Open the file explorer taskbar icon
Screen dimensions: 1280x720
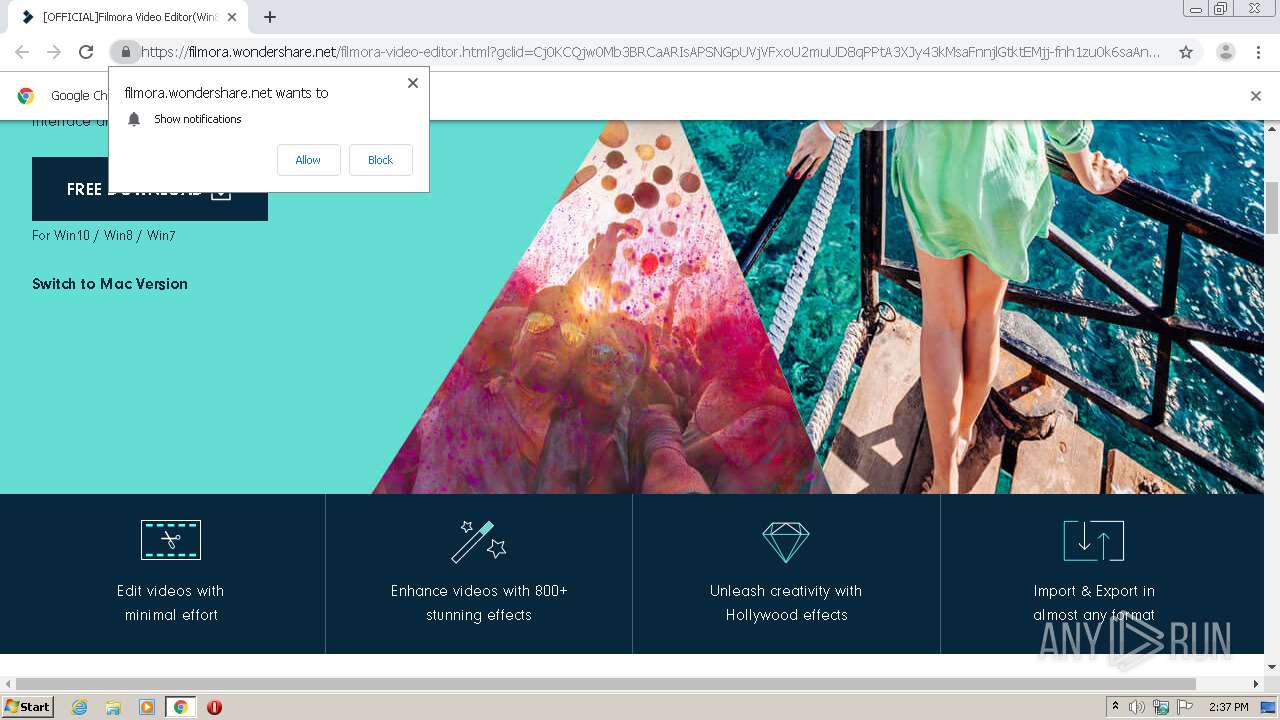click(x=113, y=707)
